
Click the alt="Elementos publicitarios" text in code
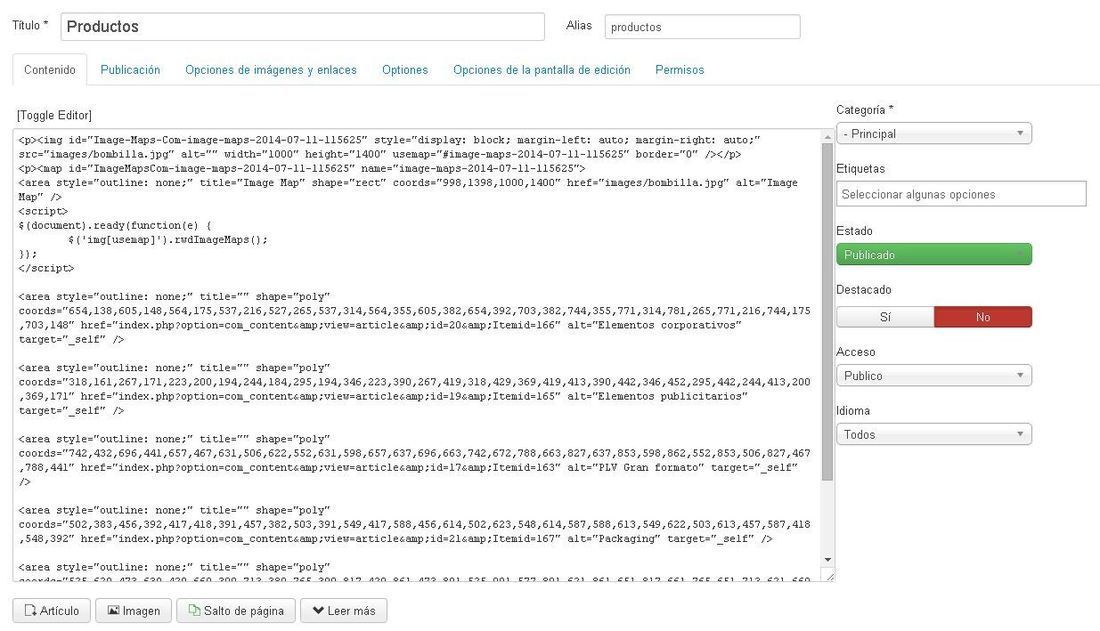click(657, 396)
